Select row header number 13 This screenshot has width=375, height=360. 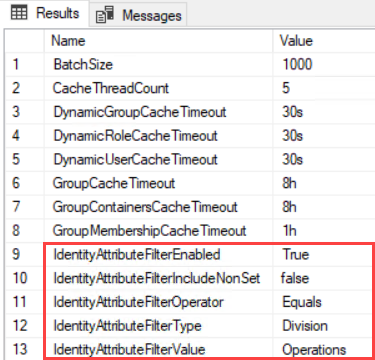(24, 349)
